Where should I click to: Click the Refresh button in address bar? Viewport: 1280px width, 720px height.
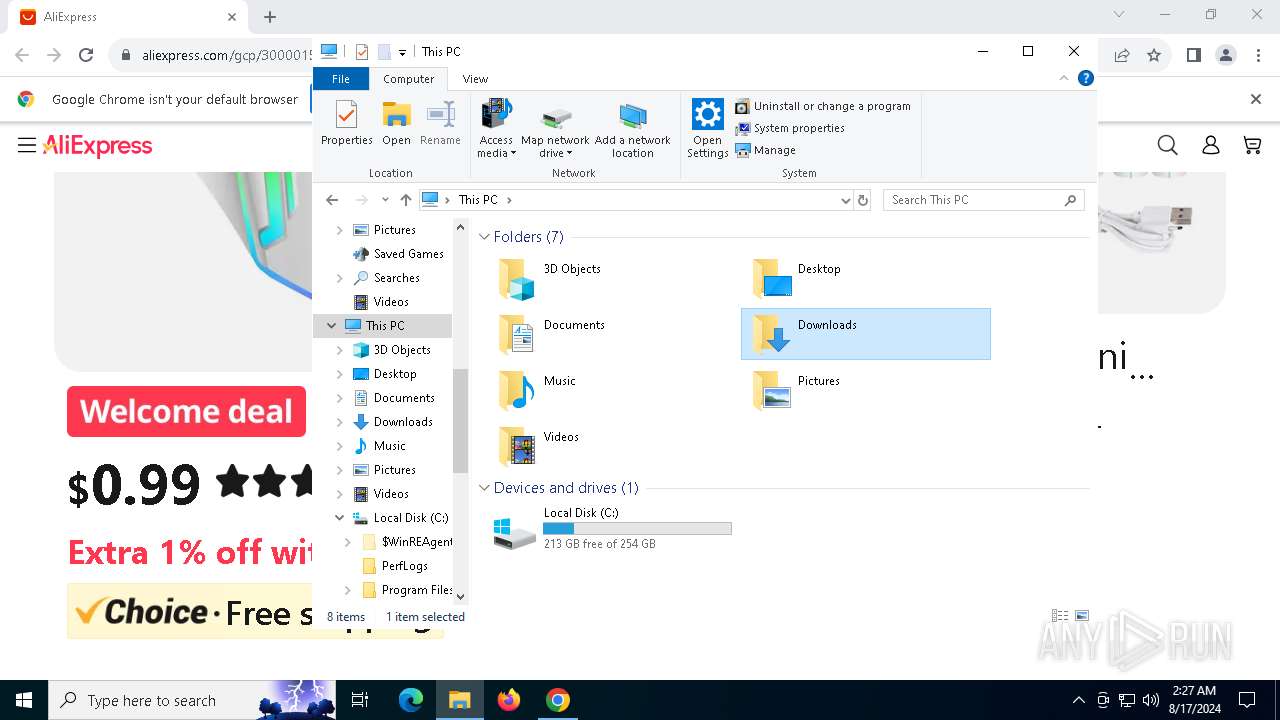point(863,200)
